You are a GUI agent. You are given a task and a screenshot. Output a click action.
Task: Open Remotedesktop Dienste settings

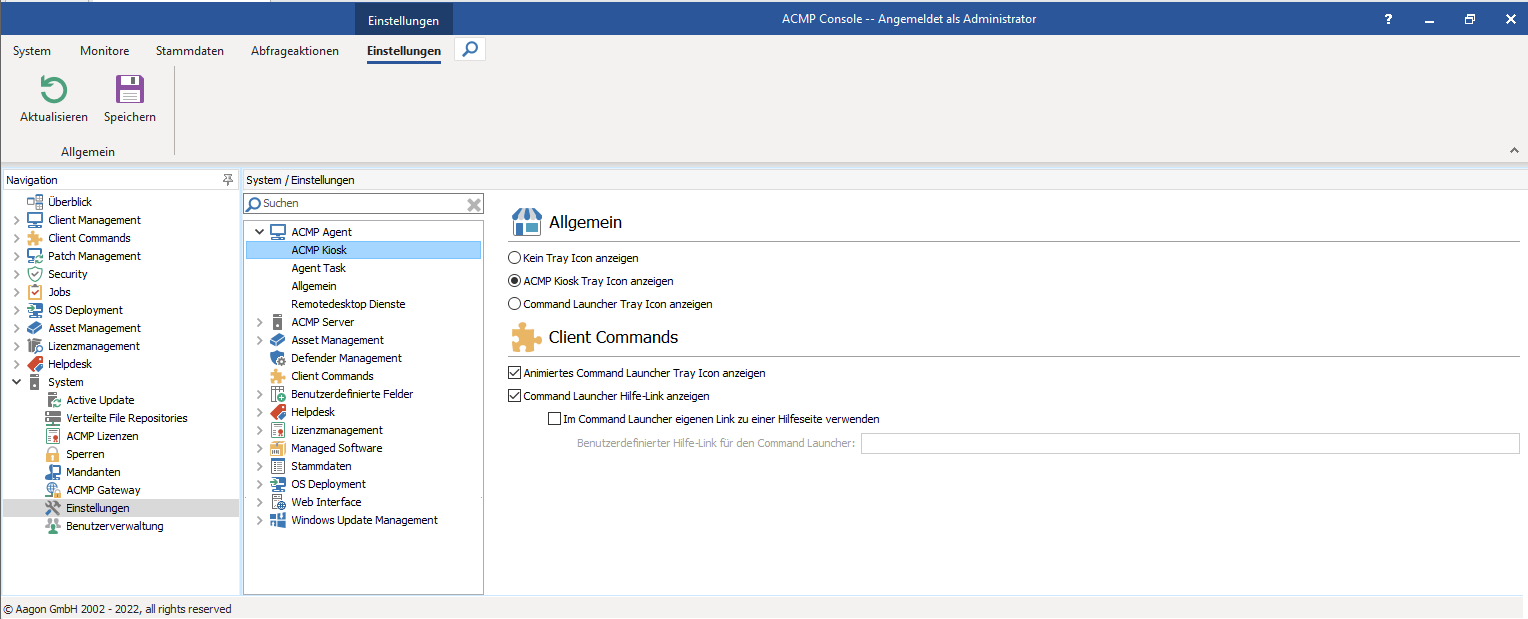(x=348, y=304)
